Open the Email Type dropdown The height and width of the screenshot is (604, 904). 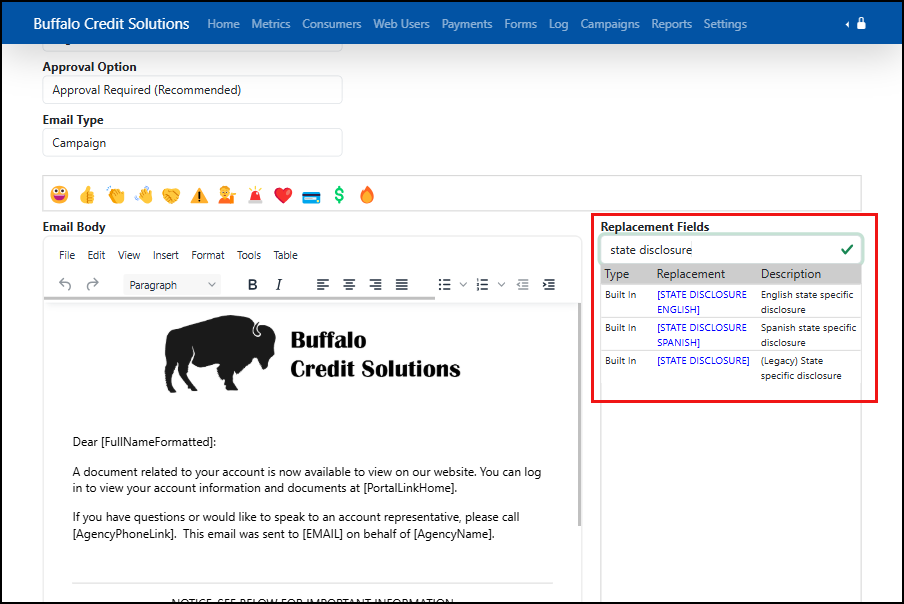pyautogui.click(x=193, y=143)
